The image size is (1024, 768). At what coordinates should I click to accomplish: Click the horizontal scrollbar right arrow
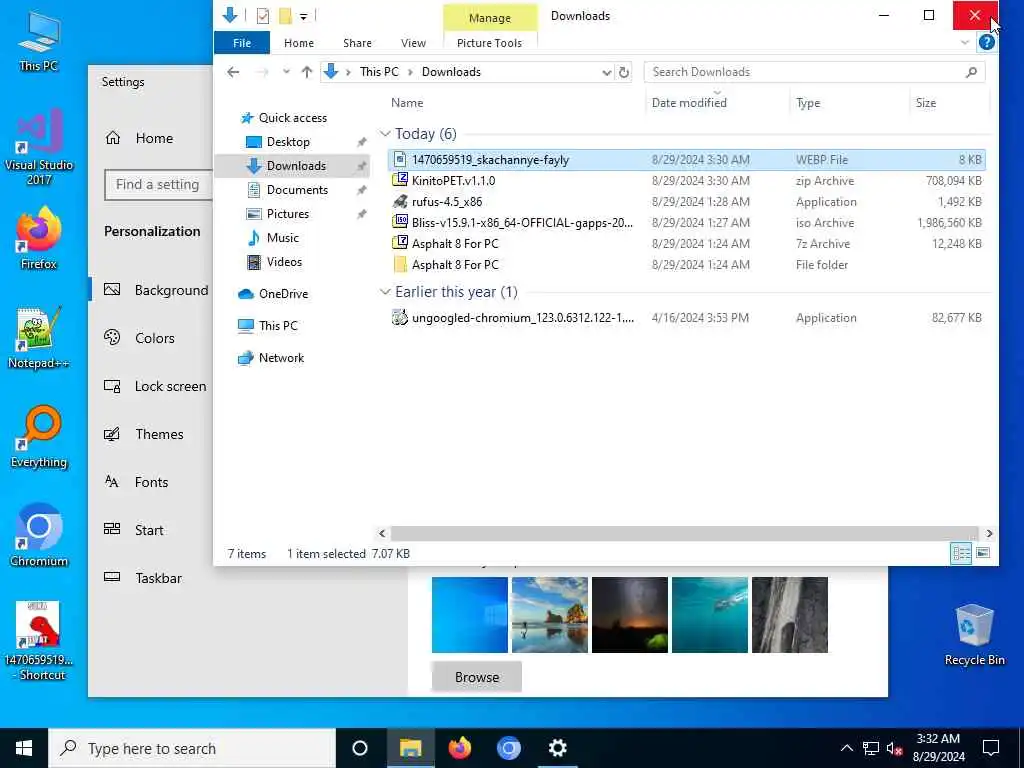[989, 534]
